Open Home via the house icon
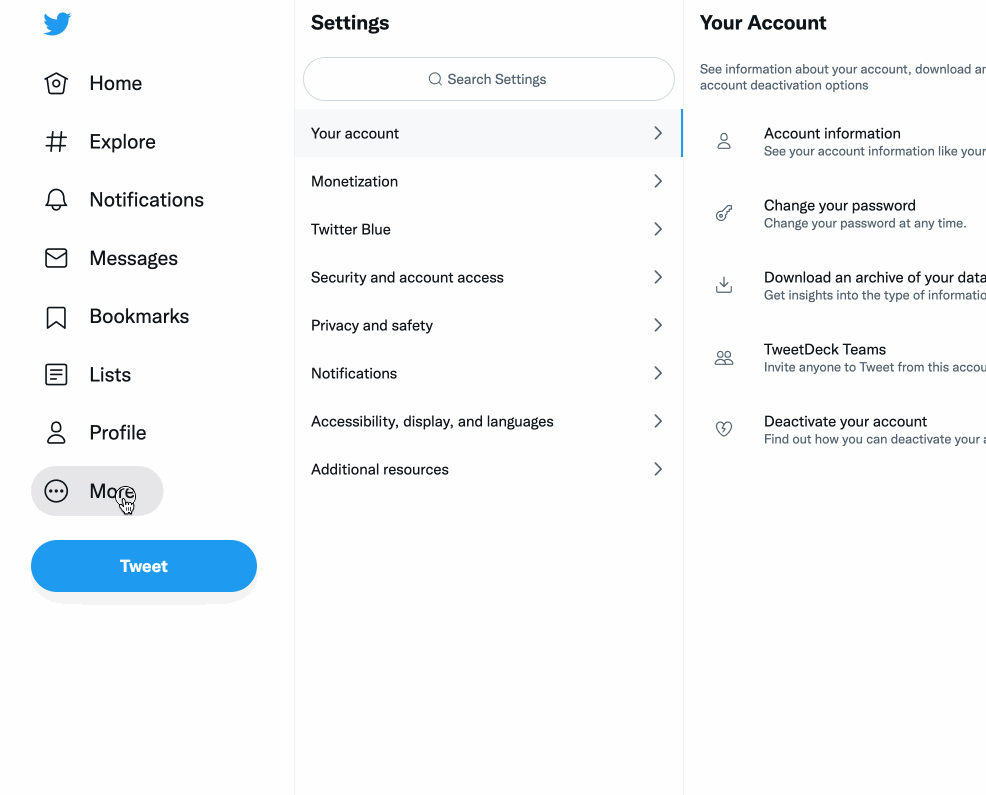The width and height of the screenshot is (986, 795). (x=56, y=84)
